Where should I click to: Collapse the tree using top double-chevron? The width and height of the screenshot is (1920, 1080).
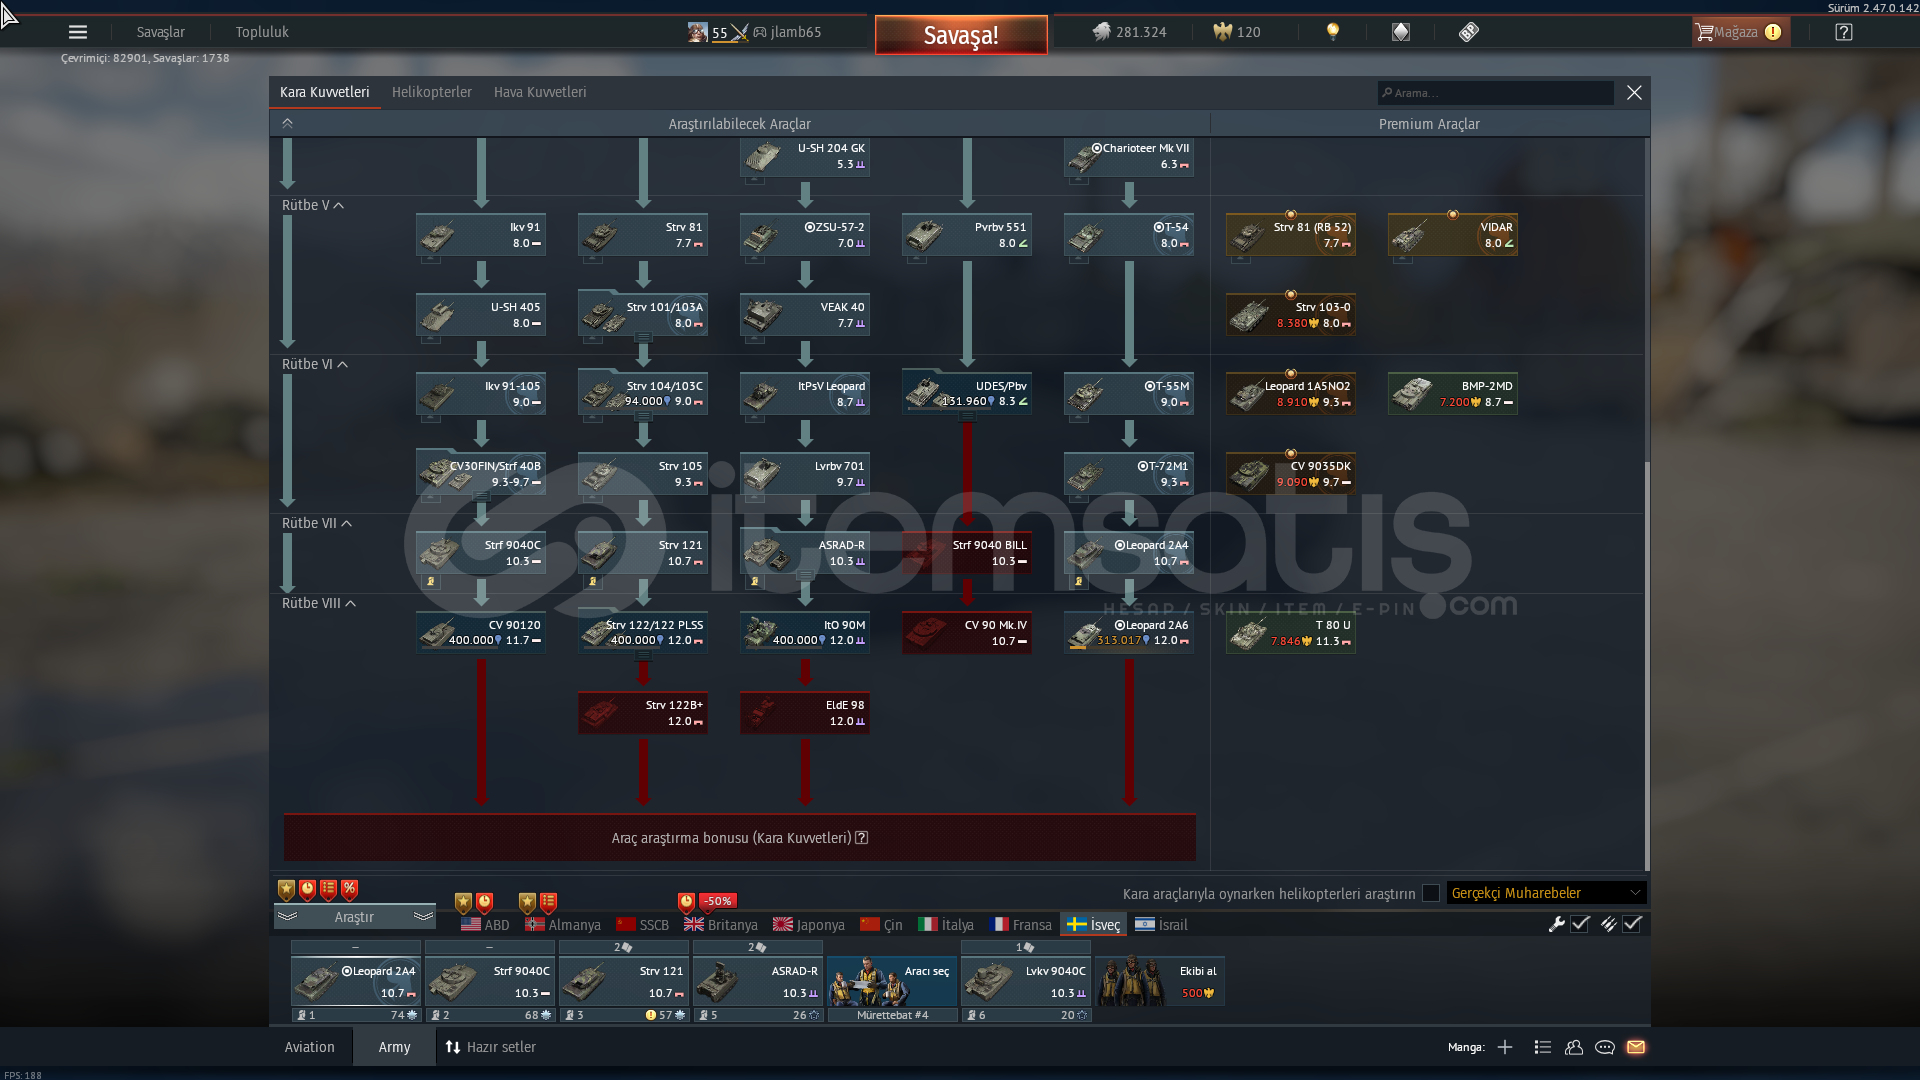coord(287,123)
